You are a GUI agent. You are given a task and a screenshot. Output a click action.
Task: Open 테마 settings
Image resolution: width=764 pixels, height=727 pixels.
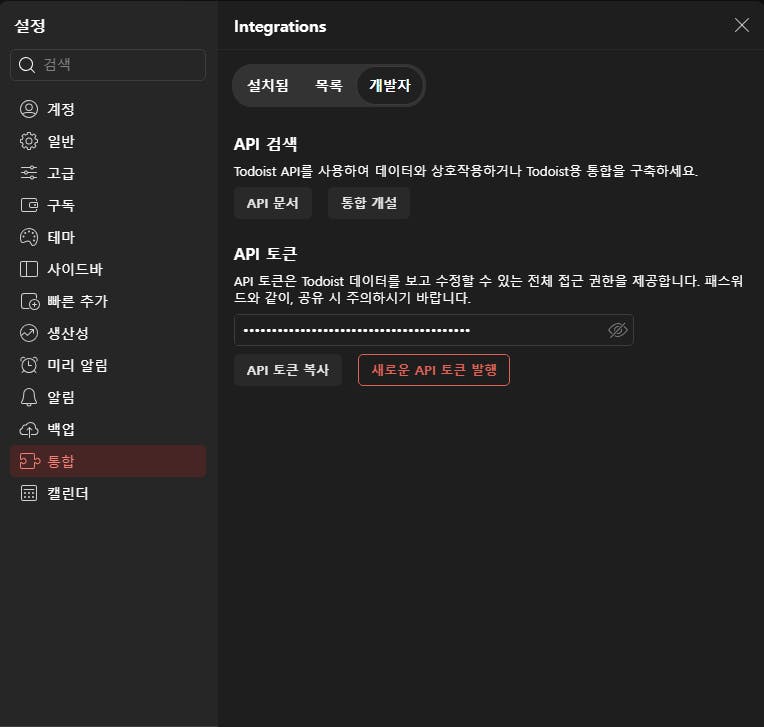(108, 237)
